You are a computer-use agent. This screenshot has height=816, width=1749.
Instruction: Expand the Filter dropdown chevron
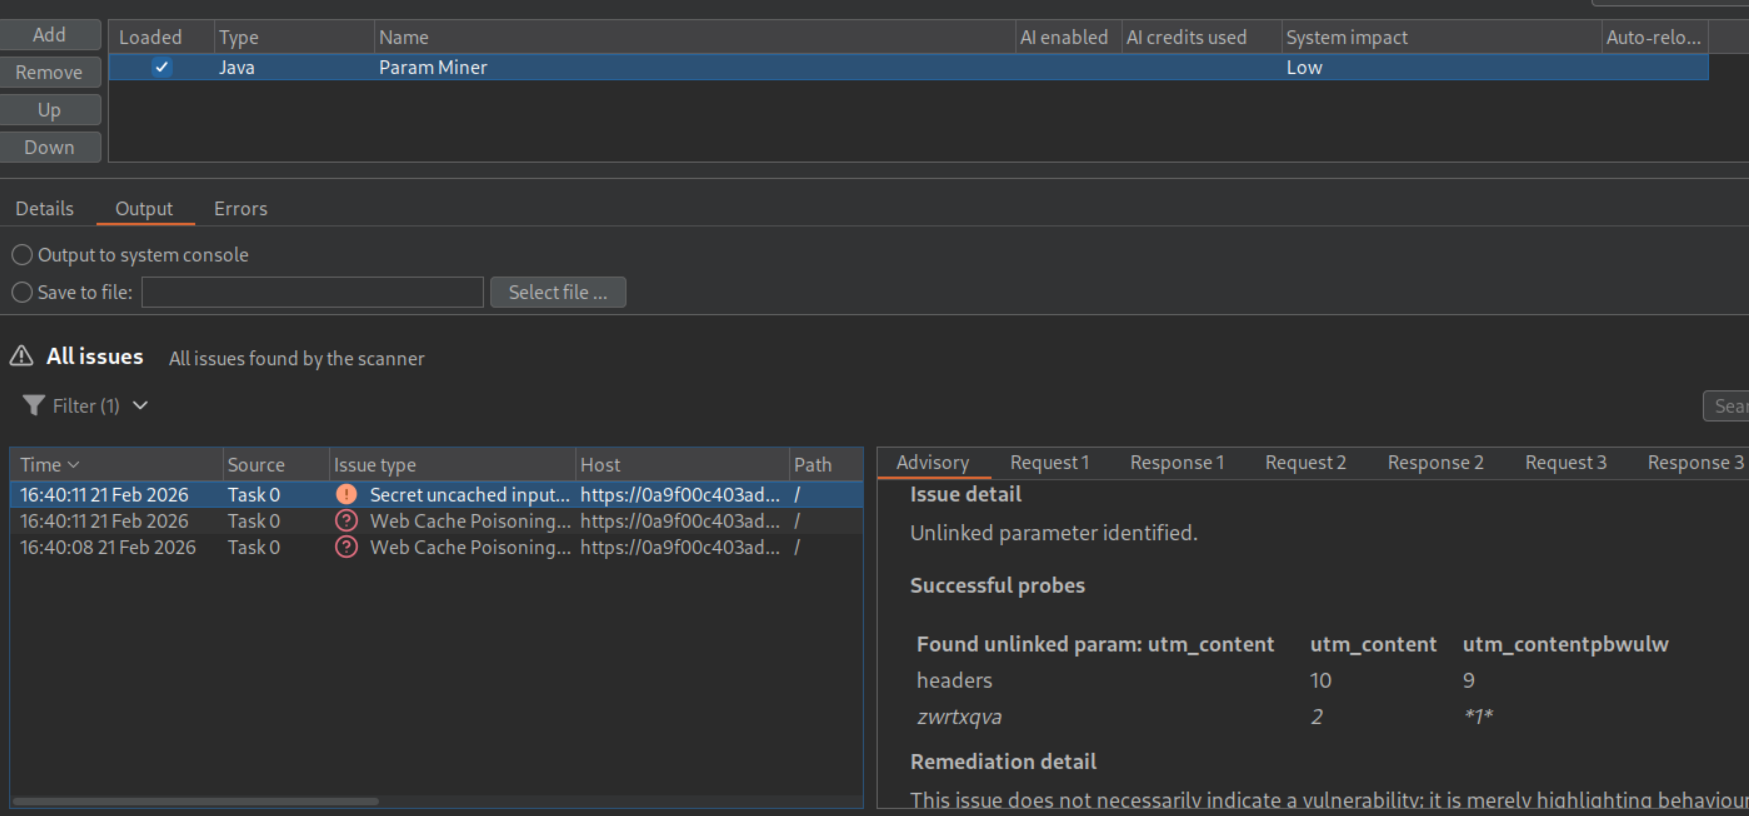click(x=140, y=405)
